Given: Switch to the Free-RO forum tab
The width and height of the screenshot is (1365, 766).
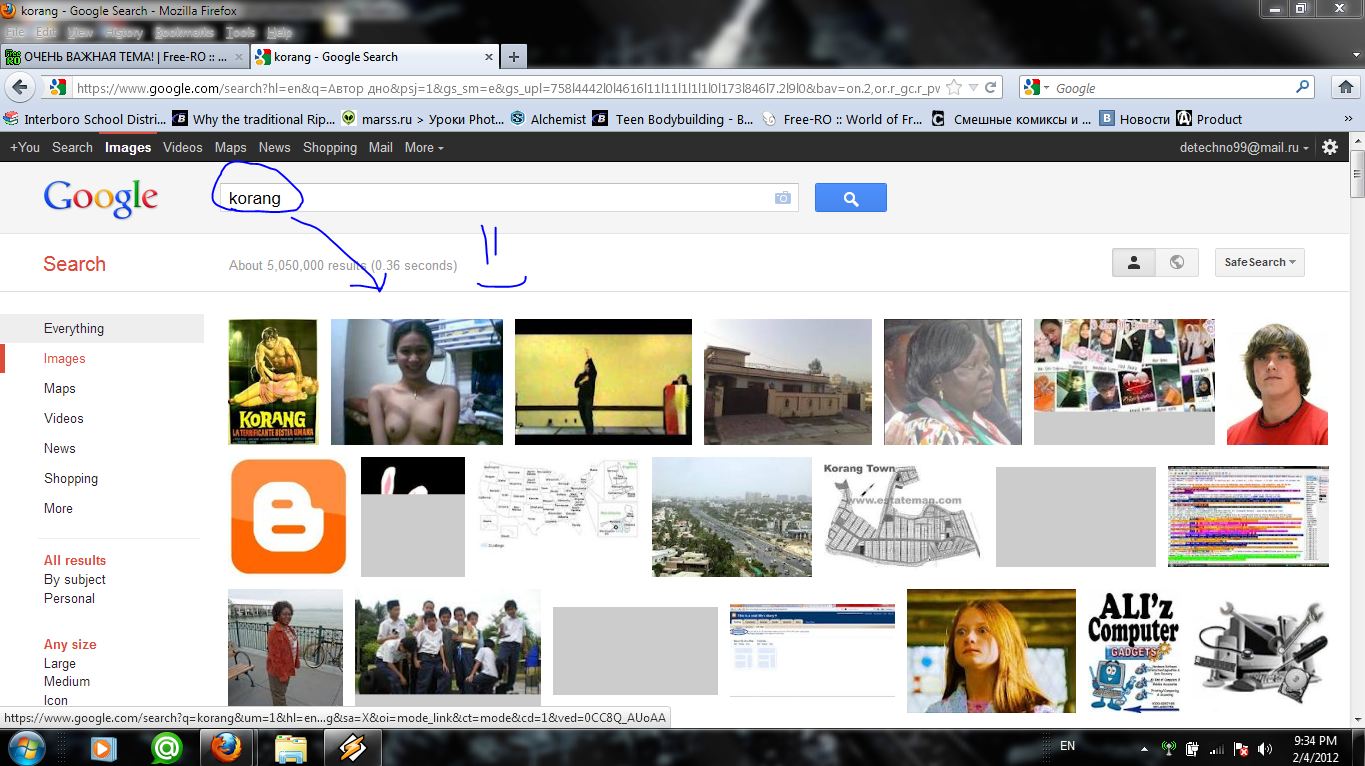Looking at the screenshot, I should (125, 57).
